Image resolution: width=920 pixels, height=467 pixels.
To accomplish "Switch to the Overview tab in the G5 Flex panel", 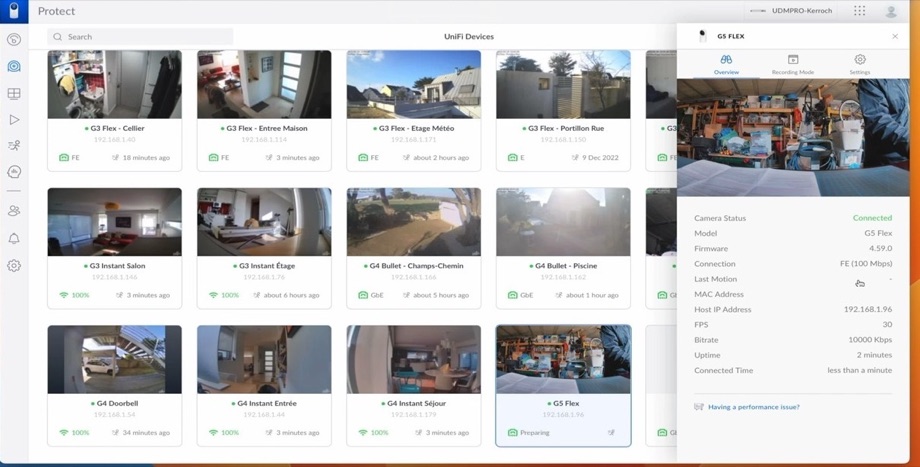I will click(726, 64).
